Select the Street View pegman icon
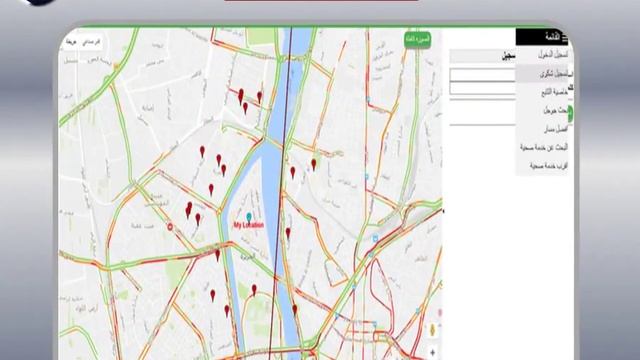This screenshot has width=640, height=360. 433,329
